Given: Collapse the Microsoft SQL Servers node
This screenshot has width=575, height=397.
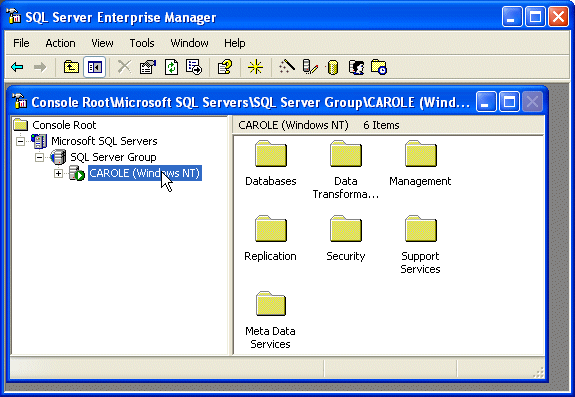Looking at the screenshot, I should pos(21,141).
